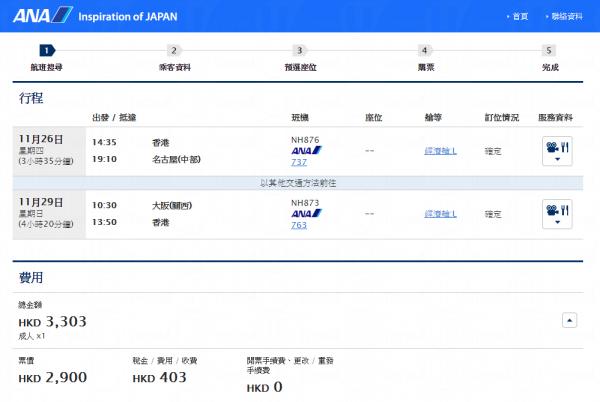Viewport: 600px width, 402px height.
Task: Click departure time 14:35
Action: coord(104,142)
